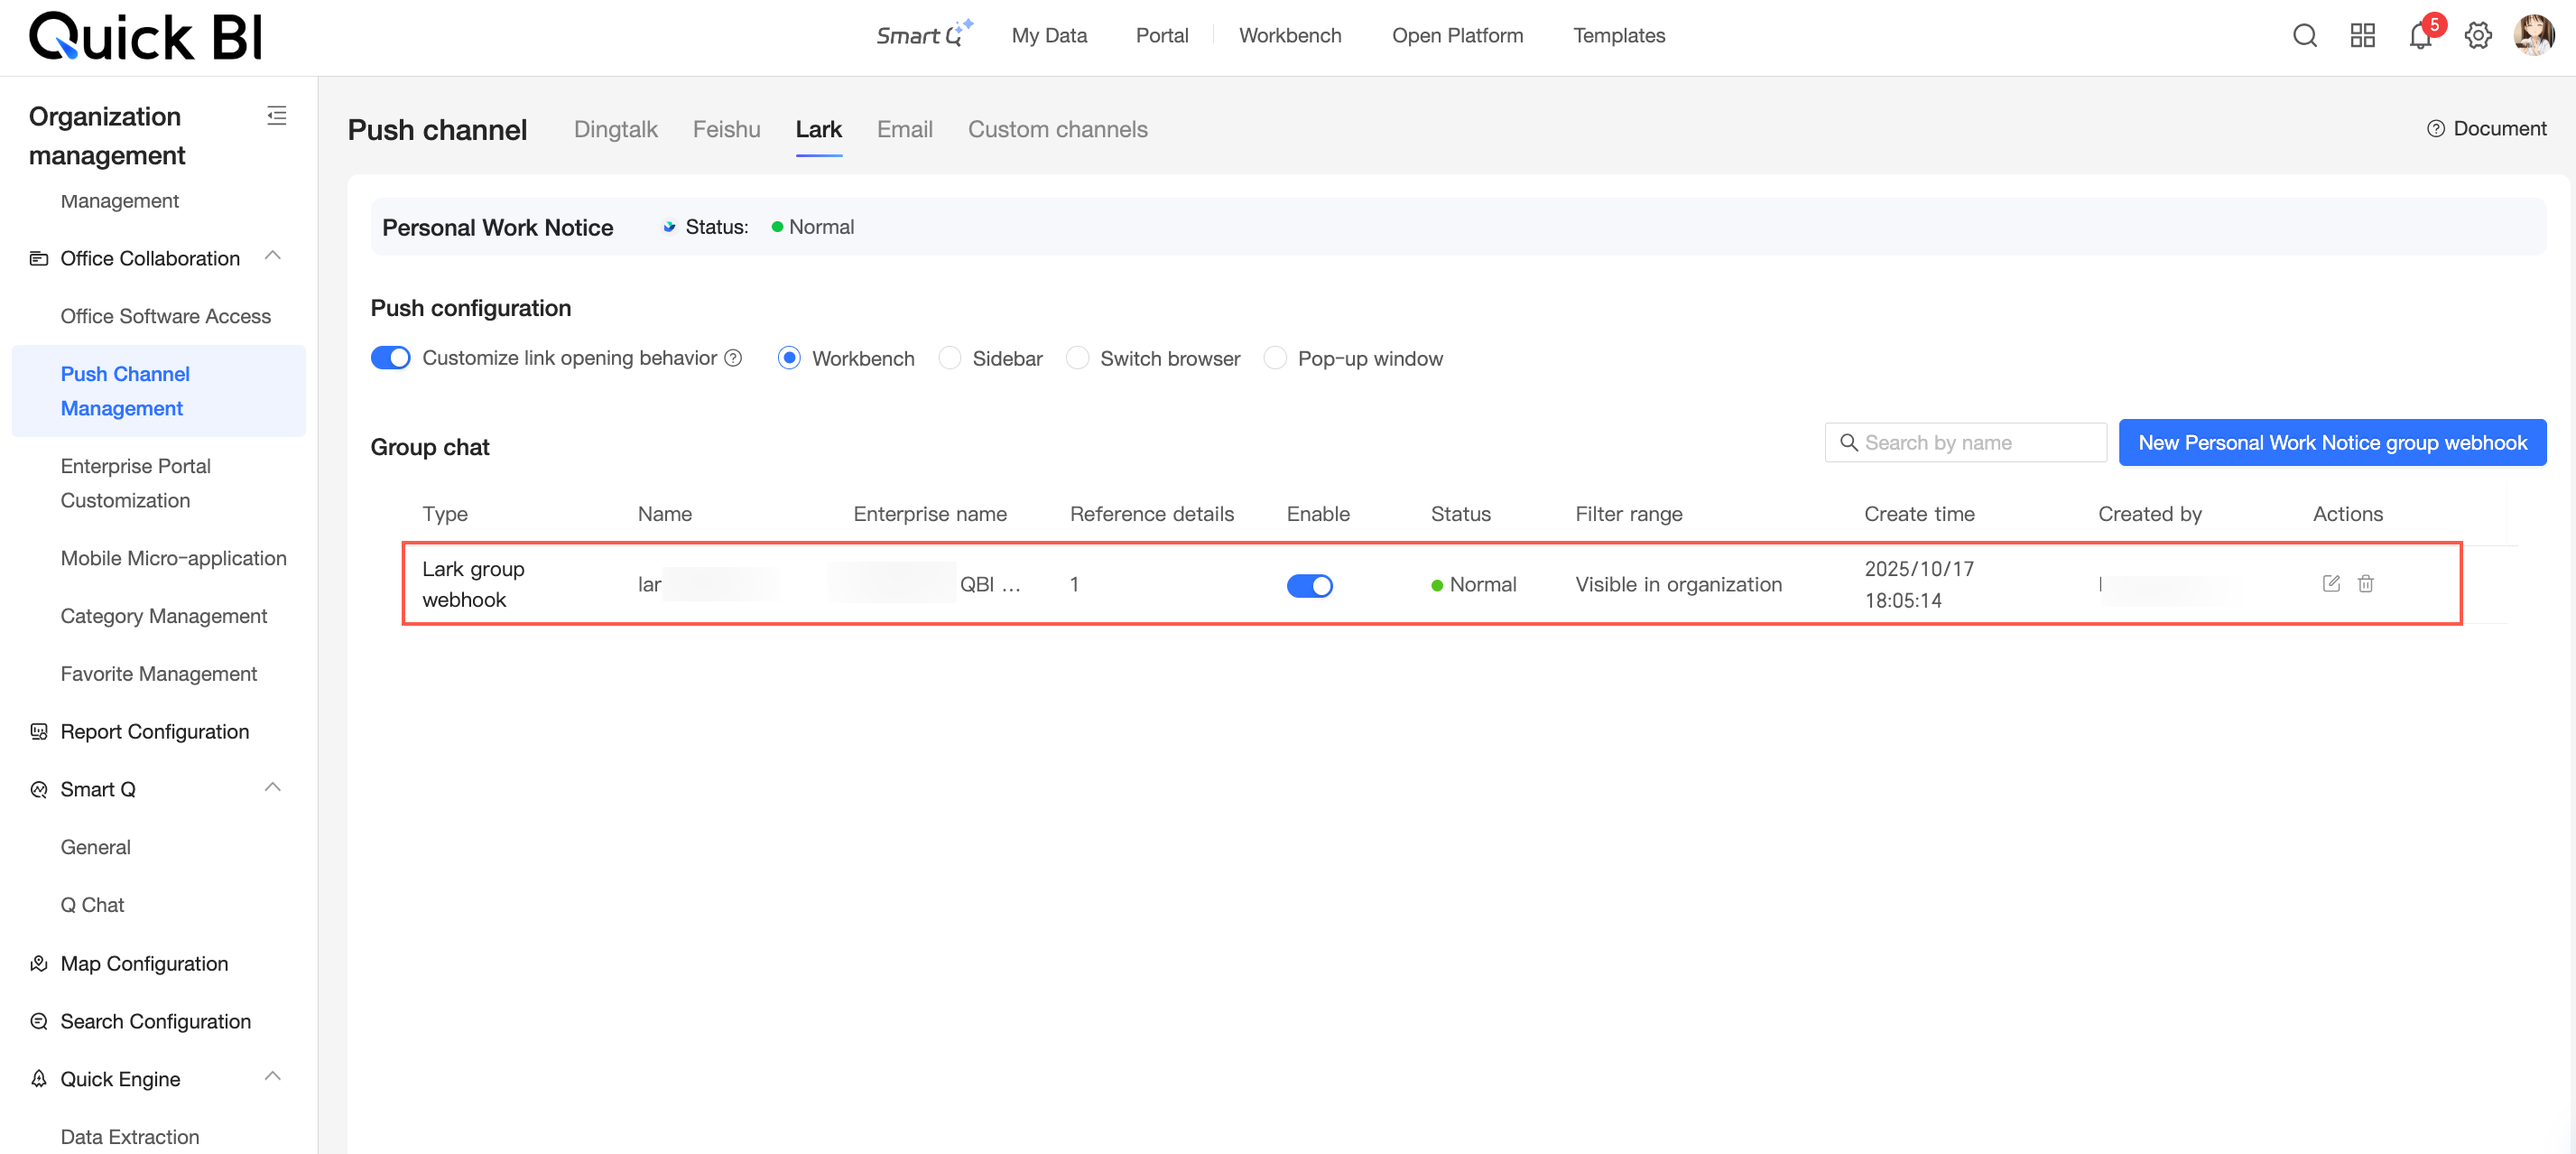Open Search Configuration
Image resolution: width=2576 pixels, height=1154 pixels.
pyautogui.click(x=156, y=1022)
